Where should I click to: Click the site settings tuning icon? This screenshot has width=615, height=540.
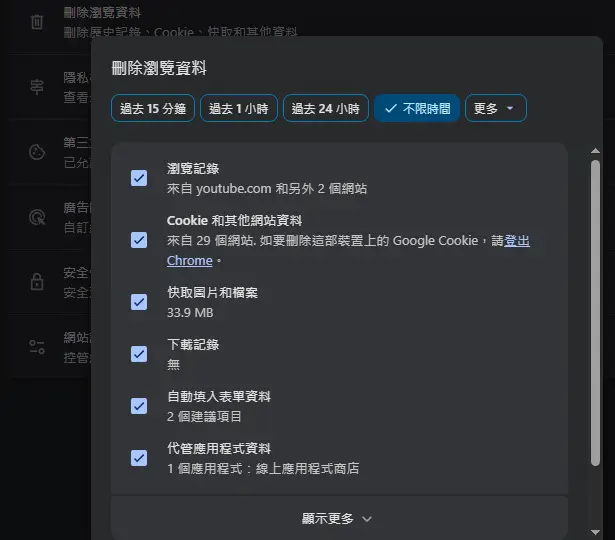(37, 347)
